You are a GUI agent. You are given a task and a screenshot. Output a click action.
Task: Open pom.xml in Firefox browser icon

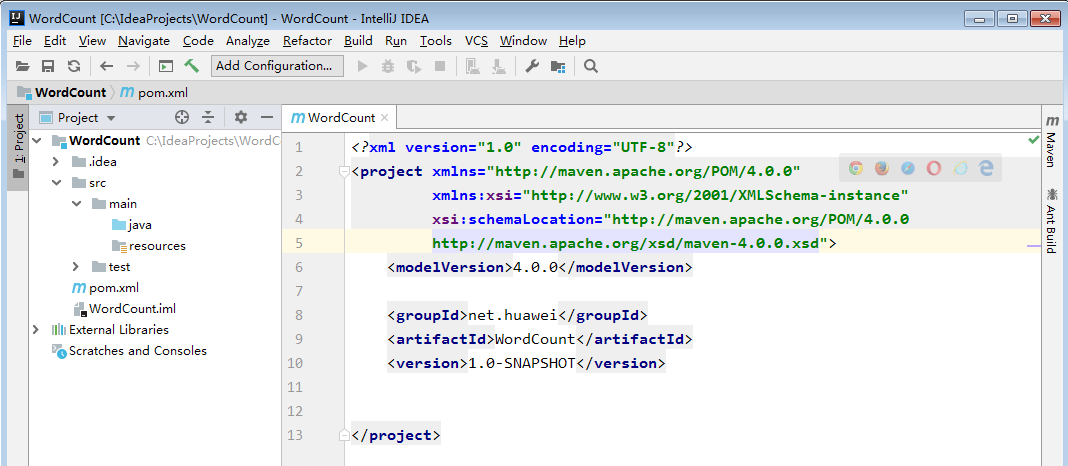pos(882,168)
